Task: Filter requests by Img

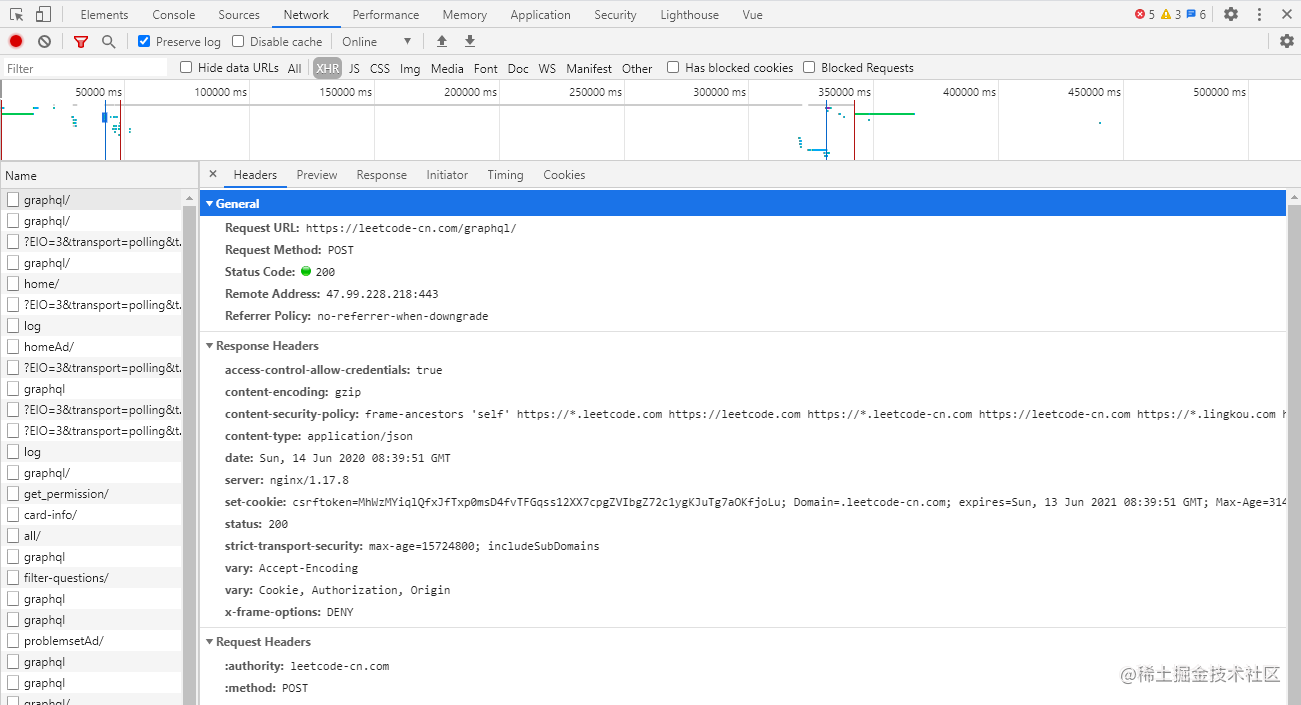Action: (410, 68)
